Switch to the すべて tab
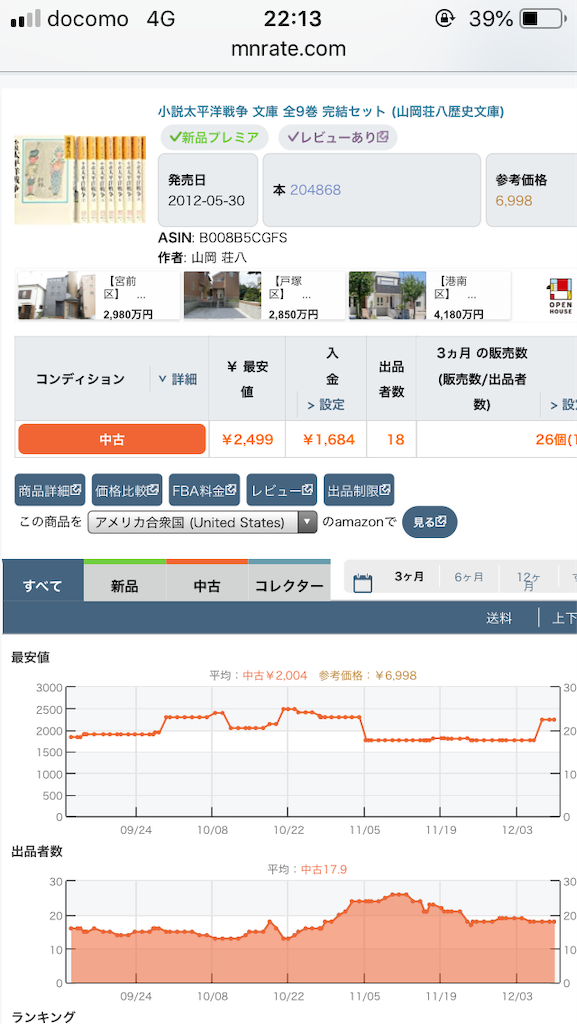577x1024 pixels. click(x=43, y=581)
